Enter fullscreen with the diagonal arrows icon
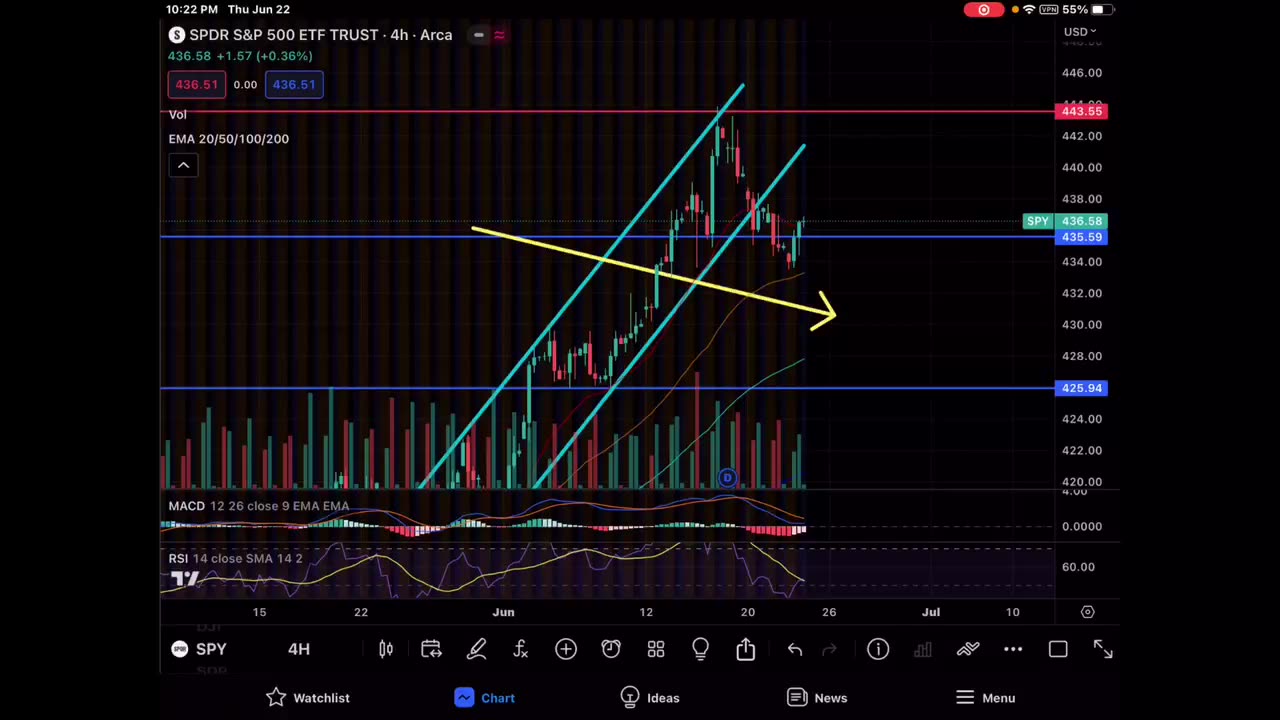 1103,650
